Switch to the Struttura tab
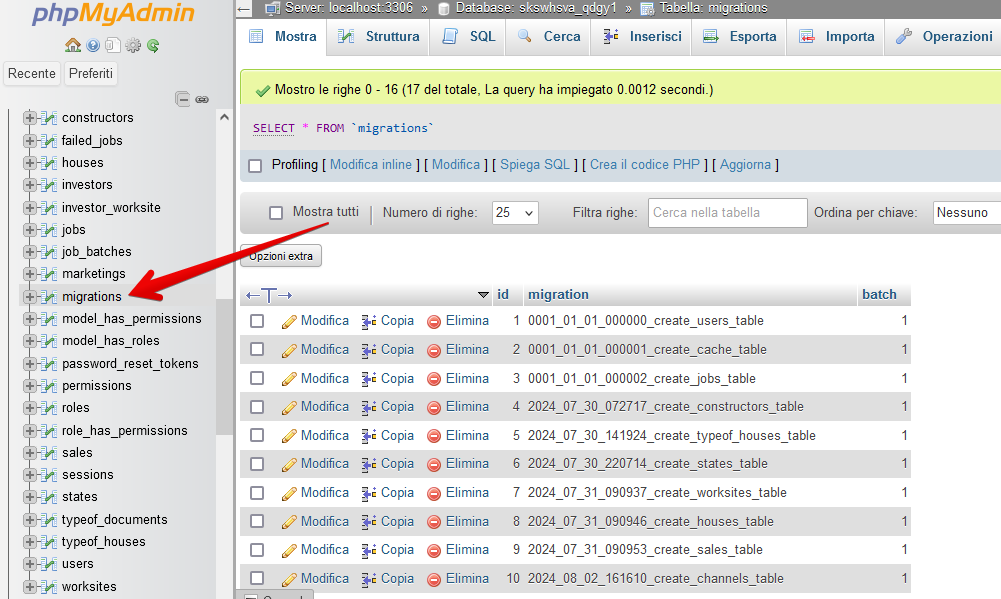The image size is (1001, 599). point(378,37)
